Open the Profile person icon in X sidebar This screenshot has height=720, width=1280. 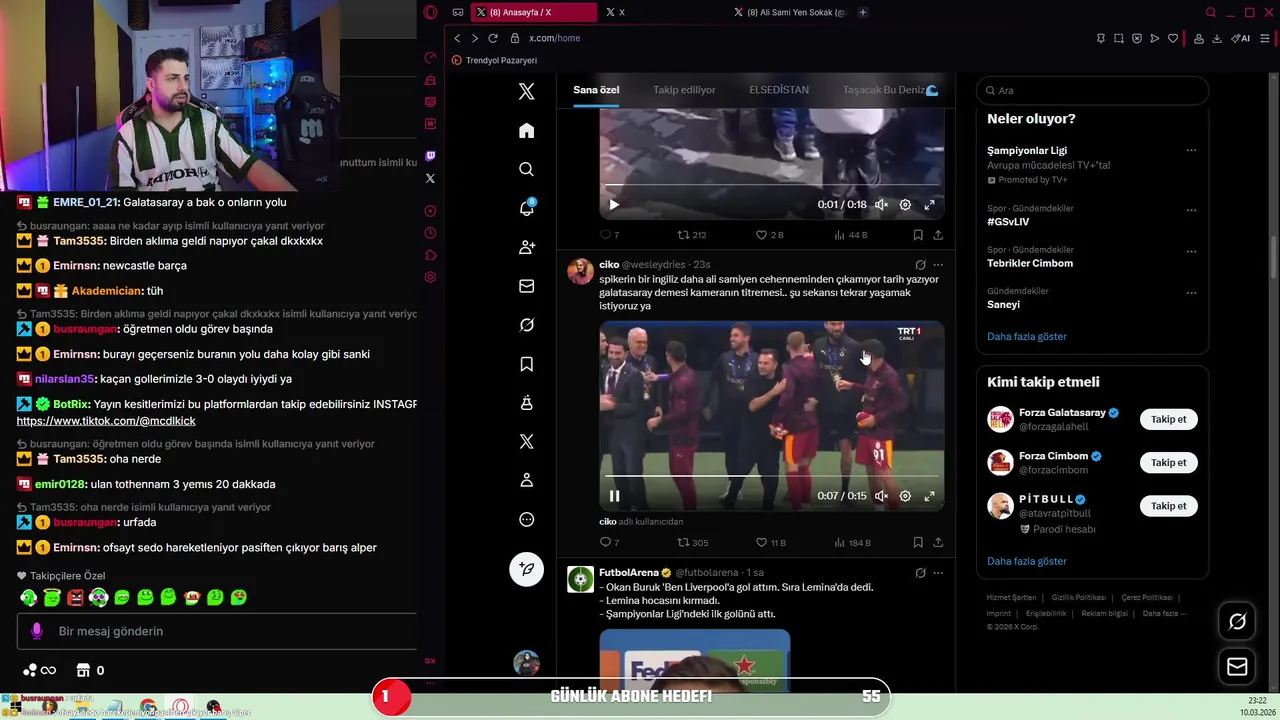coord(527,481)
